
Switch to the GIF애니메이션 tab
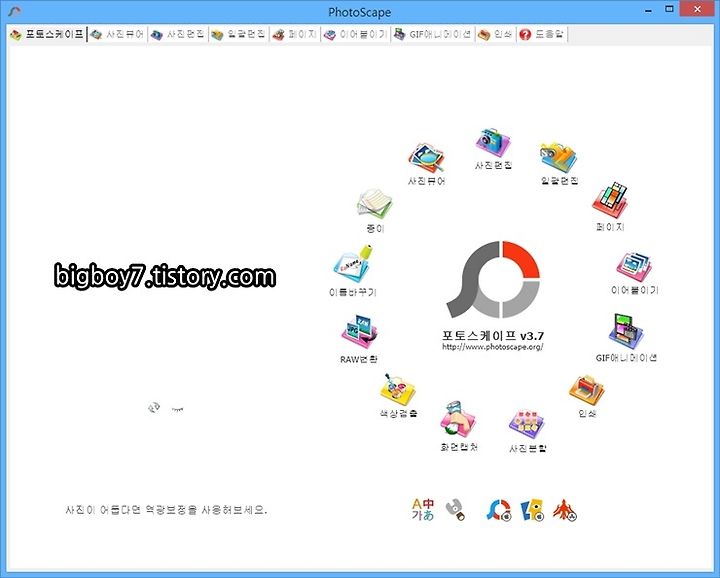(x=433, y=34)
